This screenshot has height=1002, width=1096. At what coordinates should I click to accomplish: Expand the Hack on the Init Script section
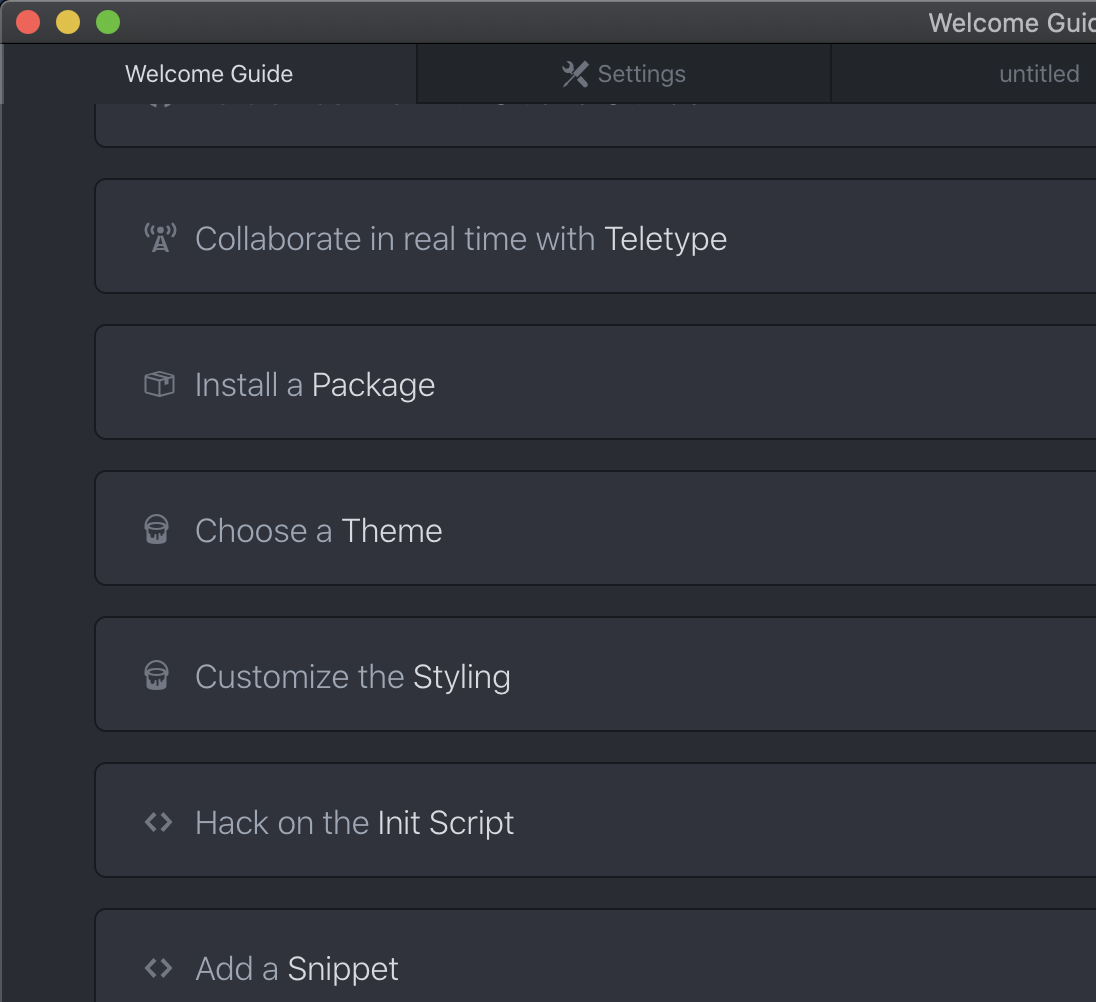pos(355,823)
